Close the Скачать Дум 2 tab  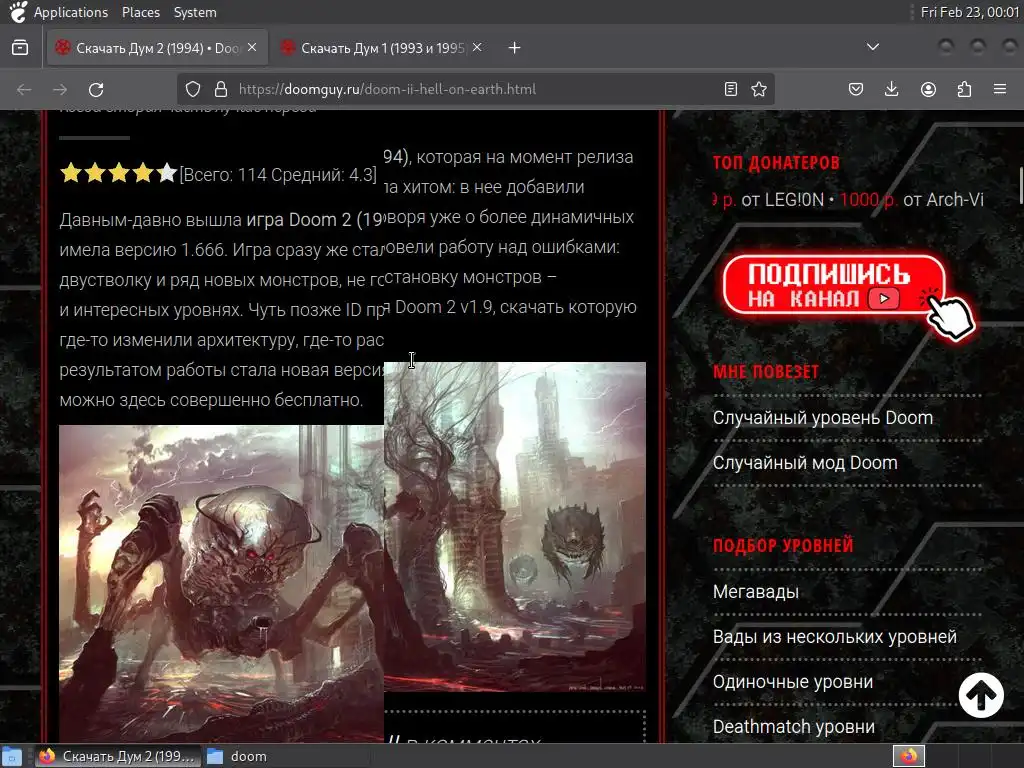[x=252, y=47]
